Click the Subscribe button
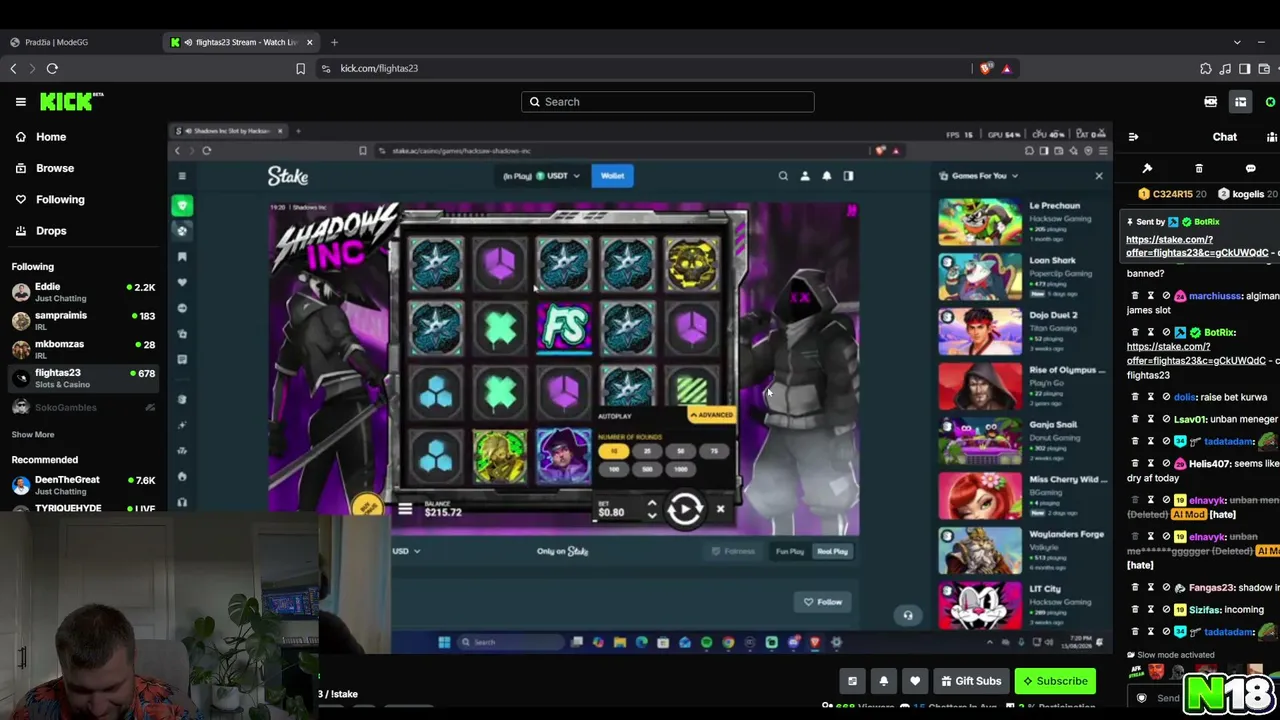The width and height of the screenshot is (1280, 720). (1054, 681)
